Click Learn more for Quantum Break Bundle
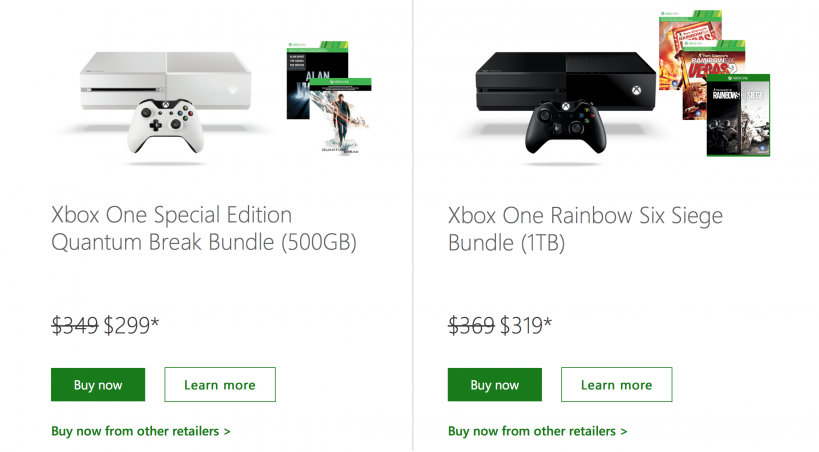 point(220,385)
